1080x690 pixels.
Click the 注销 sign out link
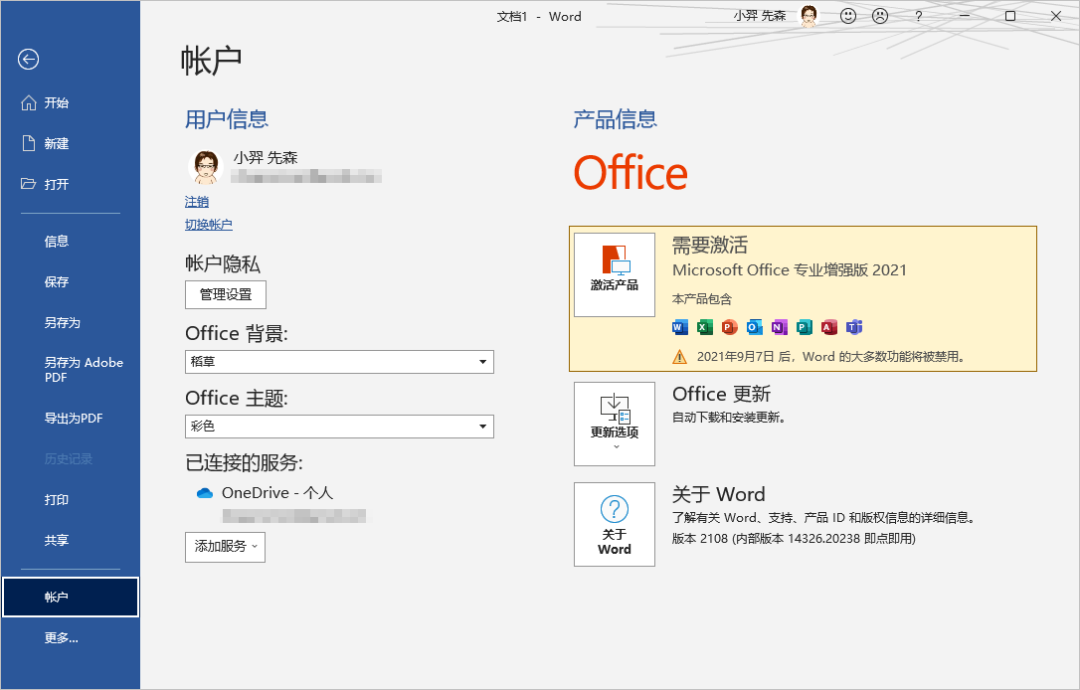197,202
